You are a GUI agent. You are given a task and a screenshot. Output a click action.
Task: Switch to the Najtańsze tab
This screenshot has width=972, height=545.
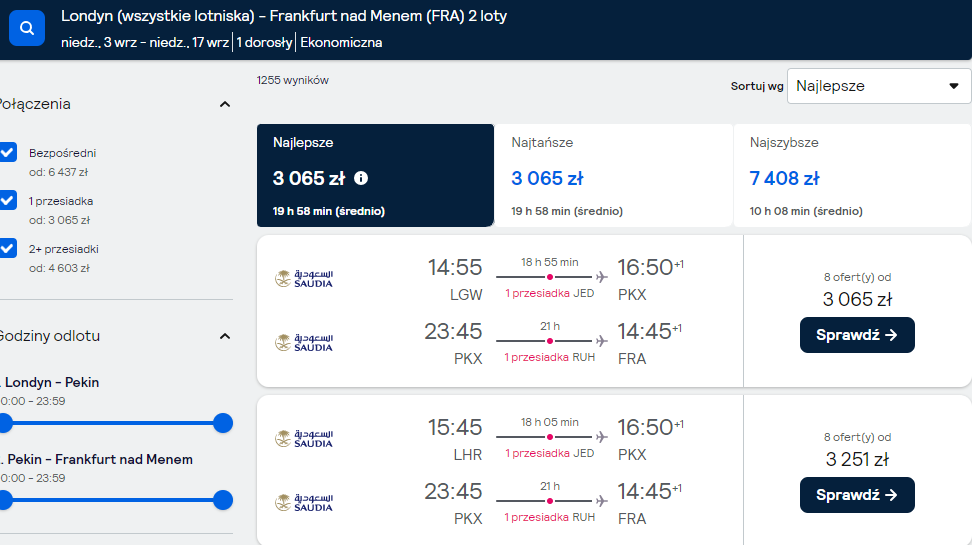click(613, 175)
